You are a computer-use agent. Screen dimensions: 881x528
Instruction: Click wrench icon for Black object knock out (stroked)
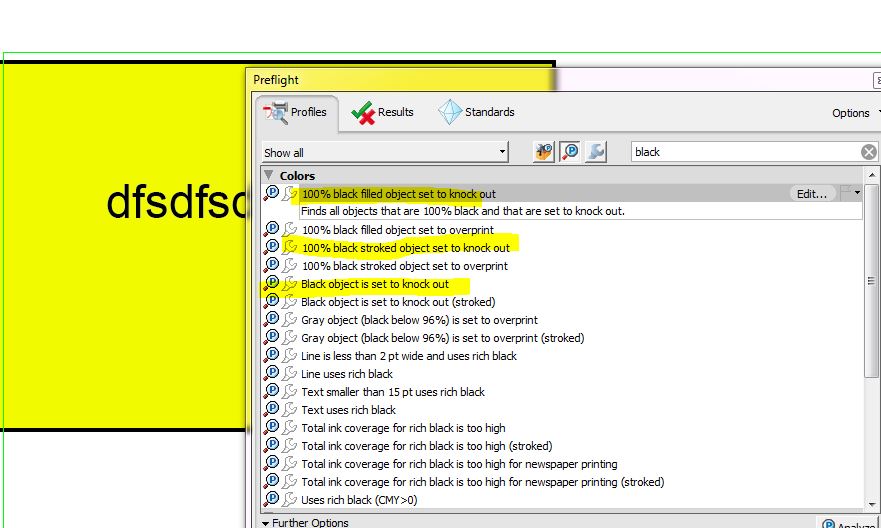(x=289, y=301)
